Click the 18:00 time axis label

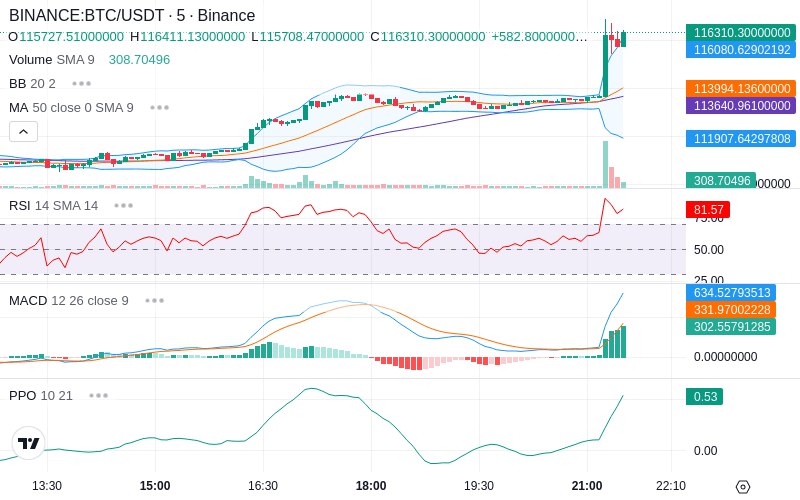(x=371, y=486)
